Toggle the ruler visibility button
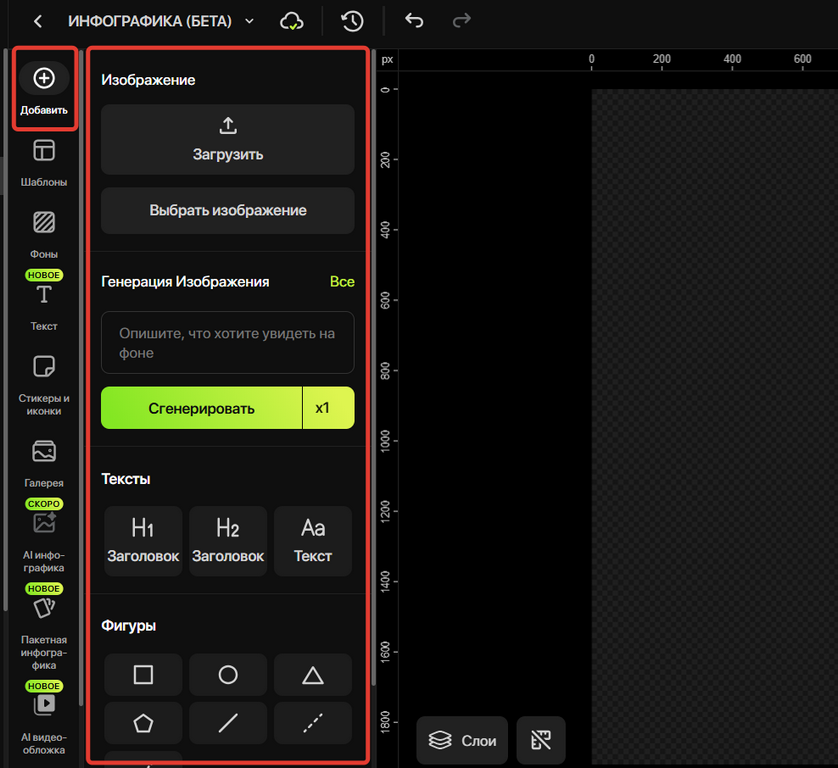The width and height of the screenshot is (838, 768). click(x=541, y=740)
